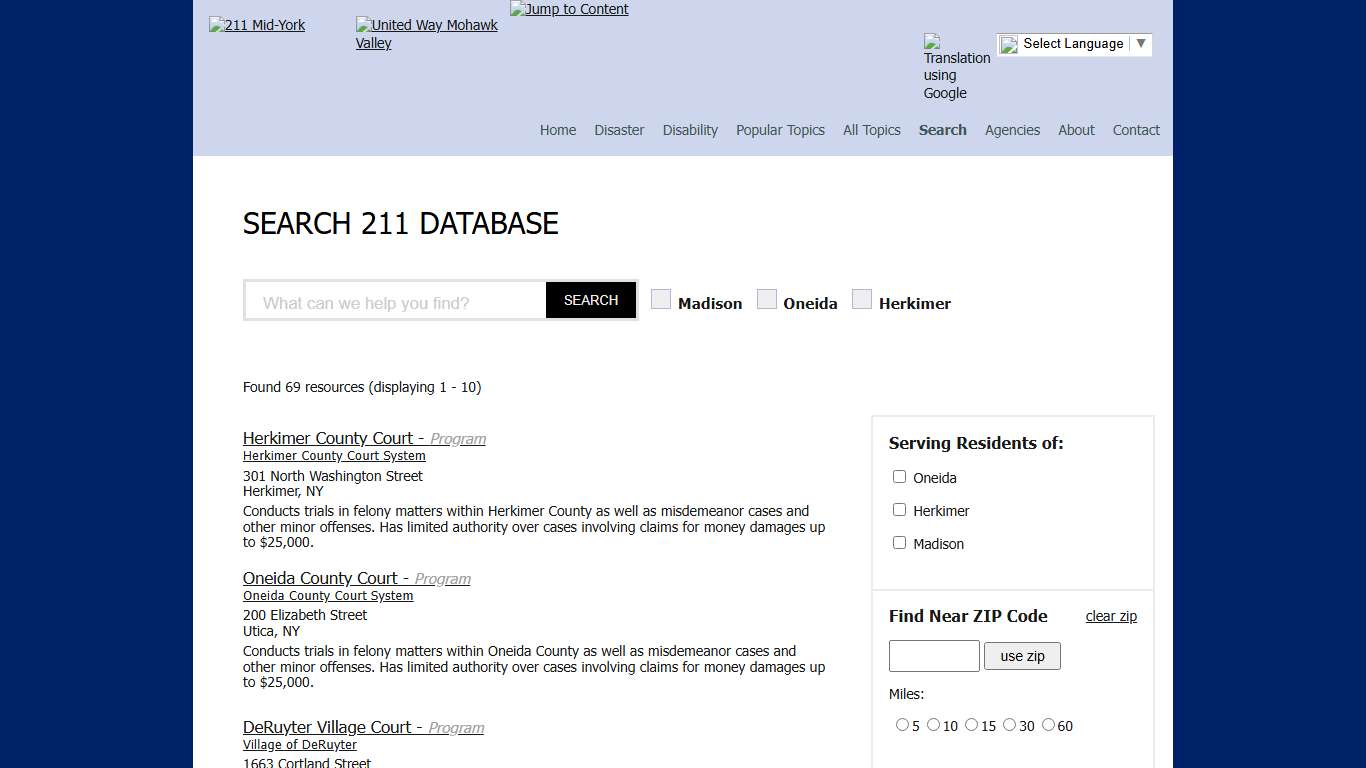This screenshot has height=768, width=1366.
Task: Enable the Madison checkbox beside the search bar
Action: (x=661, y=298)
